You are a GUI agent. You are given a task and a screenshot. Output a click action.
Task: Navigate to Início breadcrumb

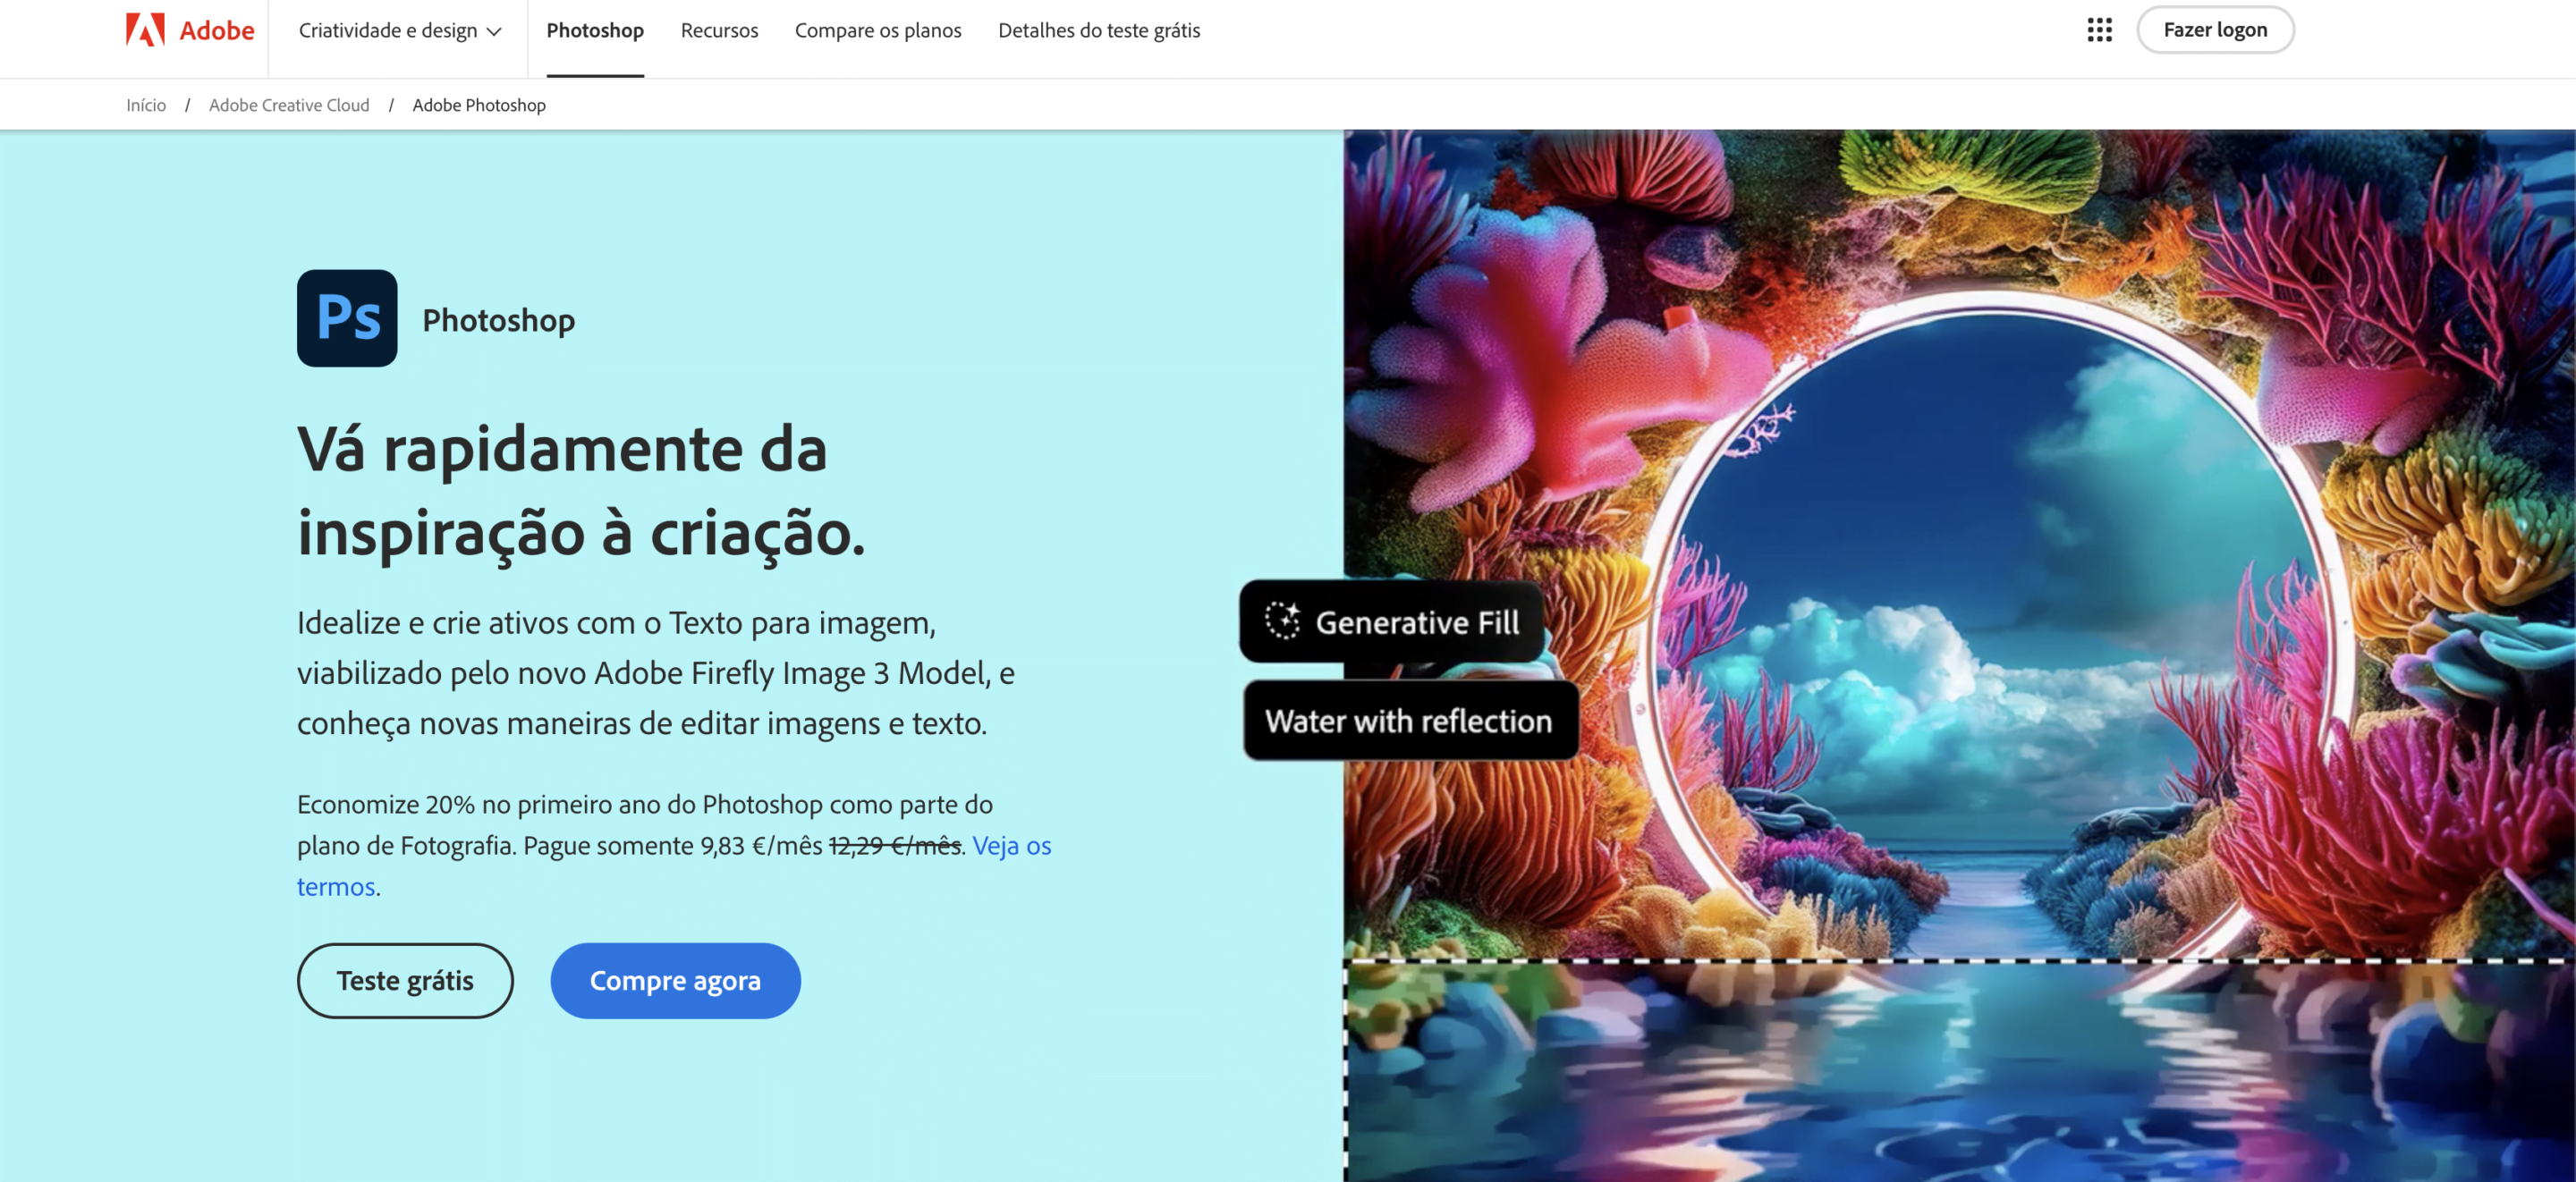[x=146, y=105]
